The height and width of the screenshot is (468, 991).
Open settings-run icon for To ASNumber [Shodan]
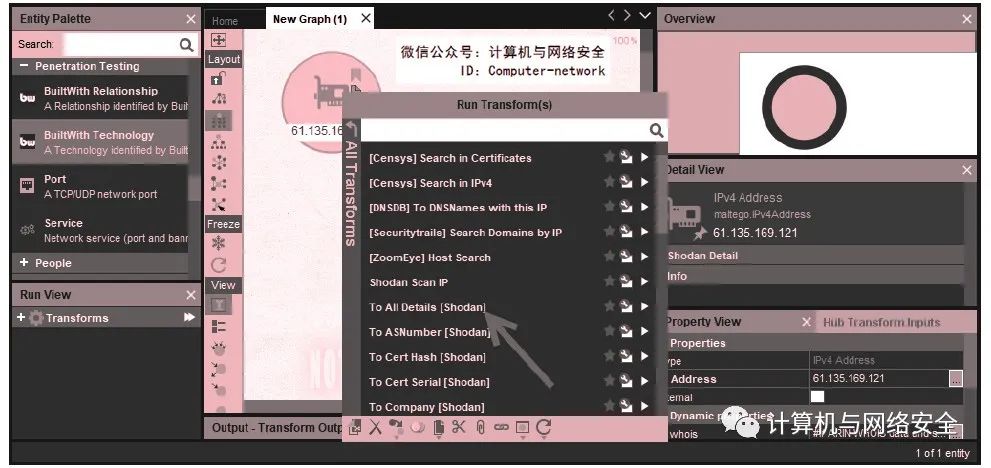tap(626, 331)
